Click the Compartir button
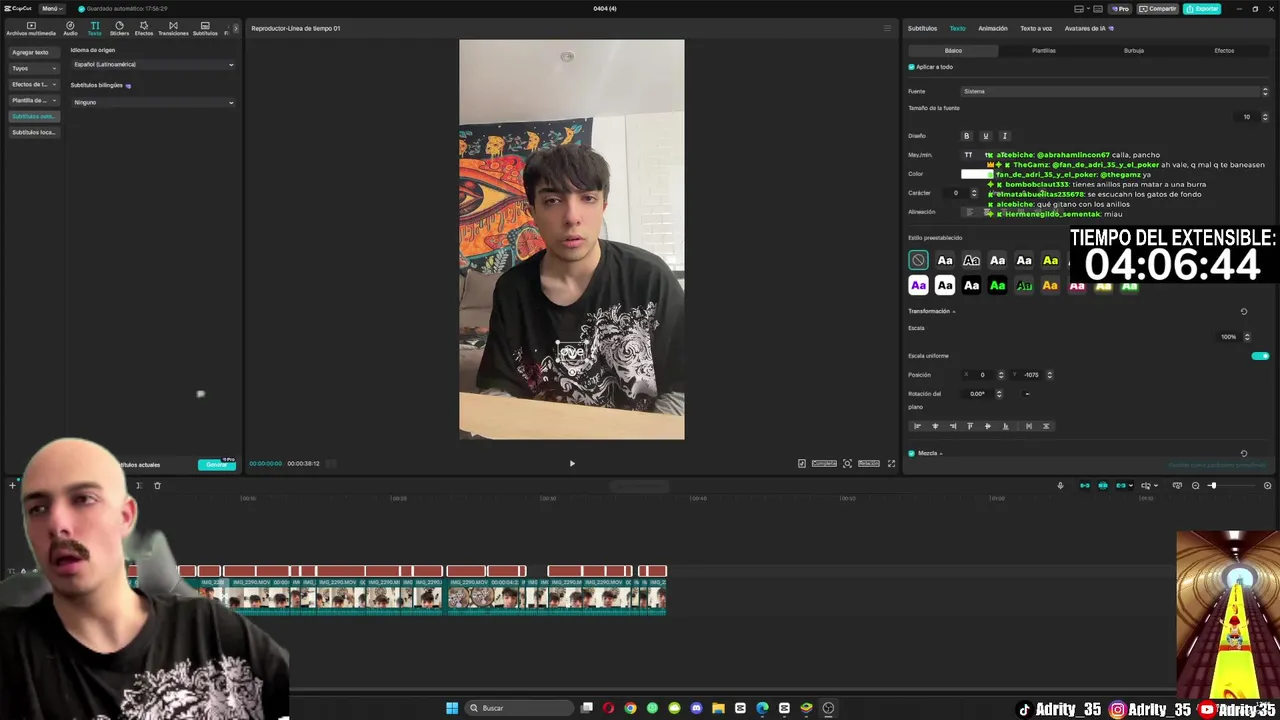Screen dimensions: 1280x720 click(1158, 9)
